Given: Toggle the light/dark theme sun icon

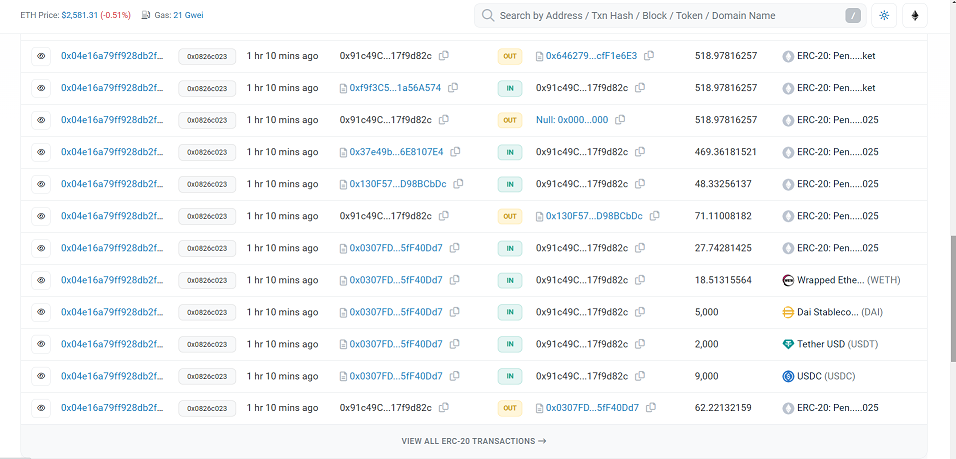Looking at the screenshot, I should tap(884, 16).
